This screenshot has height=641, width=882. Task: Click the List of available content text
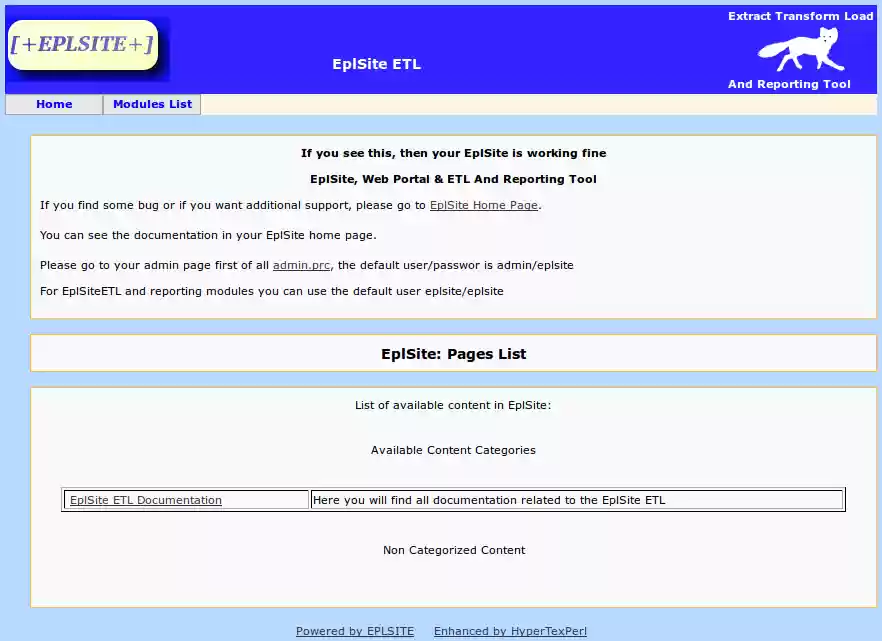453,405
